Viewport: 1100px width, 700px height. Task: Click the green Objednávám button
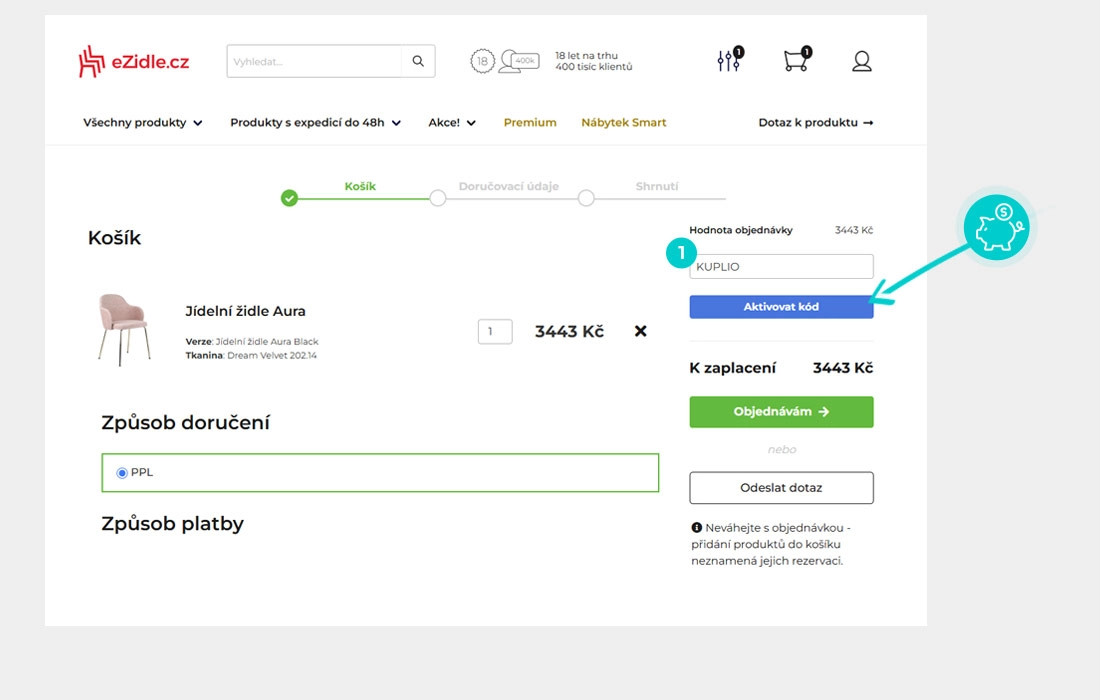(x=781, y=412)
